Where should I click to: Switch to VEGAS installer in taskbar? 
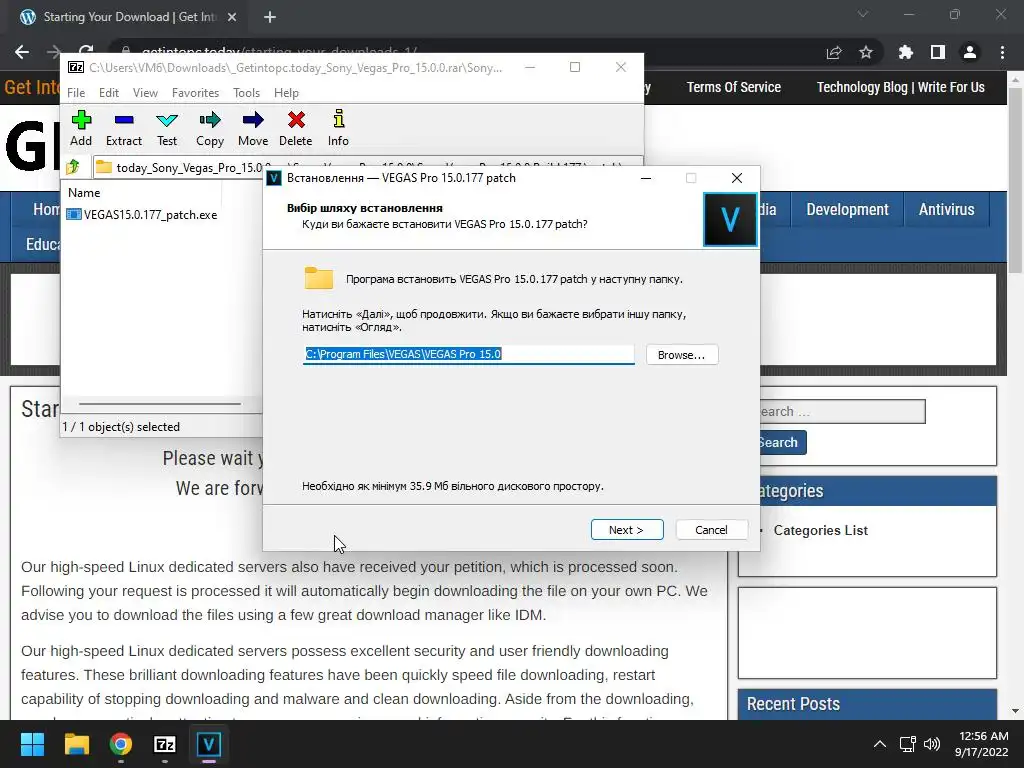click(208, 744)
